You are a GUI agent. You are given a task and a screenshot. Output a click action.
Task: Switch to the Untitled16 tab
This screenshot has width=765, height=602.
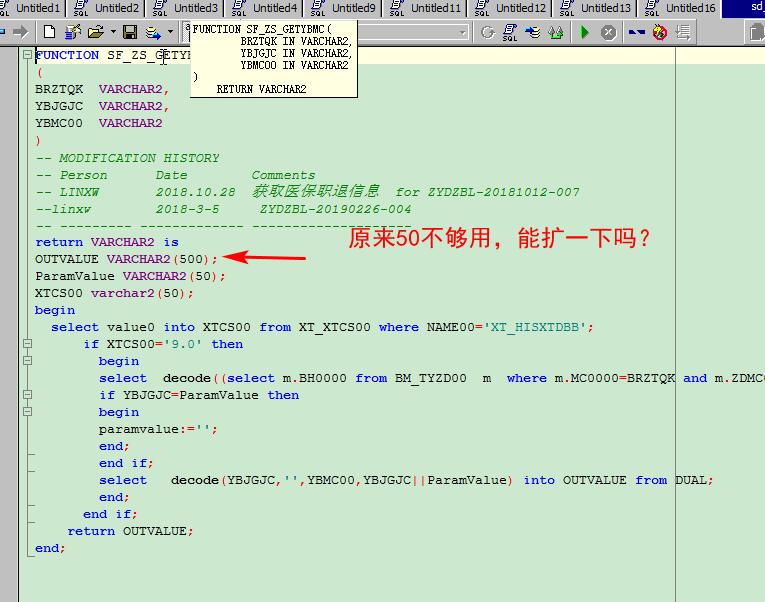point(680,8)
